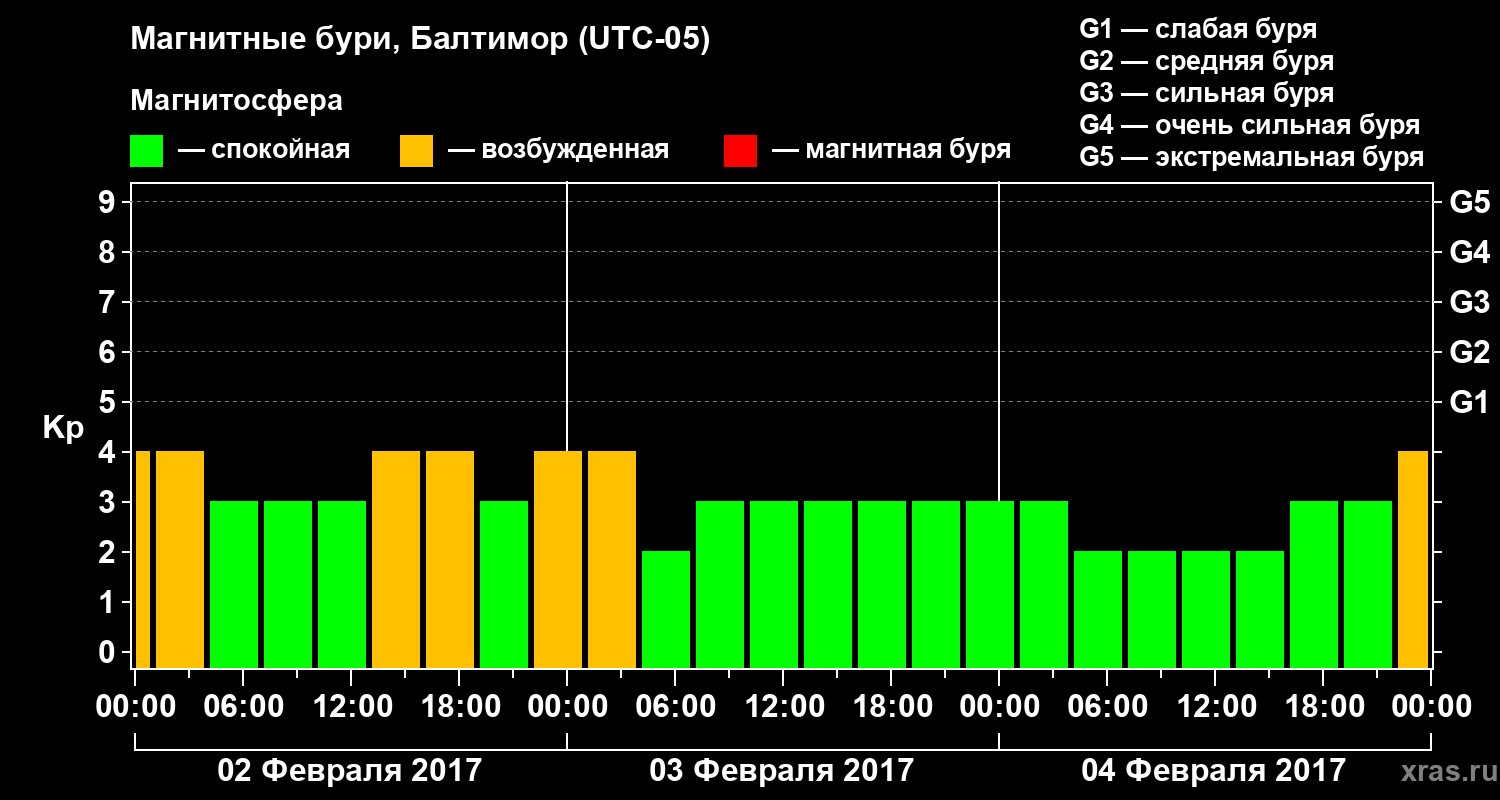Click the 'G3 — сильная буря' legend line

pyautogui.click(x=1206, y=93)
